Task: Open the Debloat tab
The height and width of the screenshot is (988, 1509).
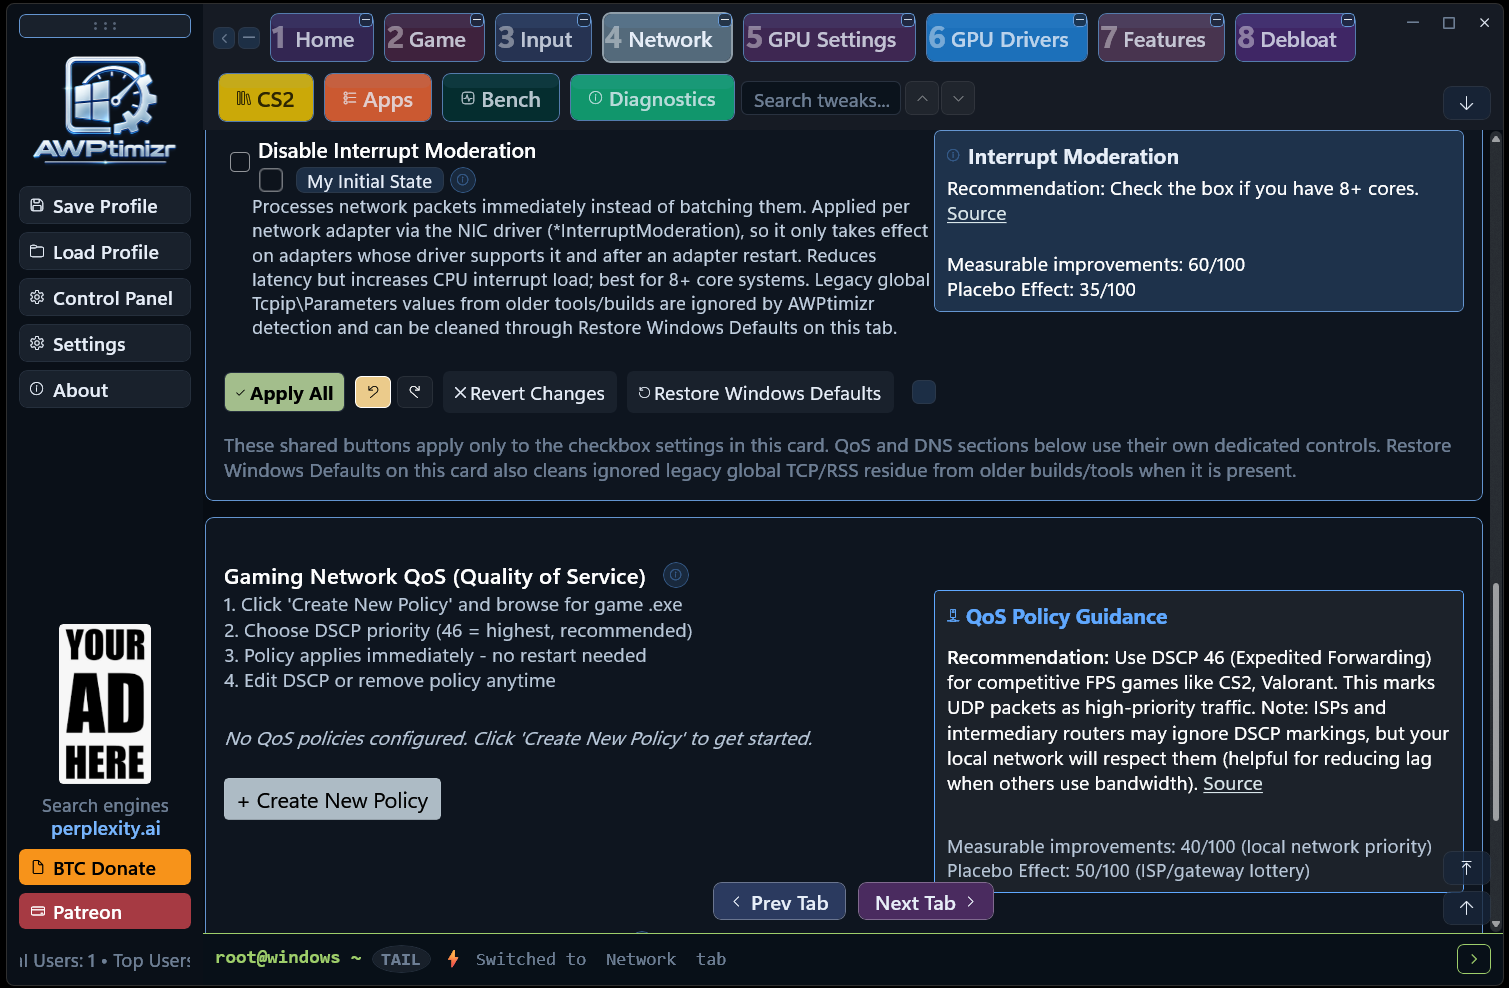Action: [1295, 38]
